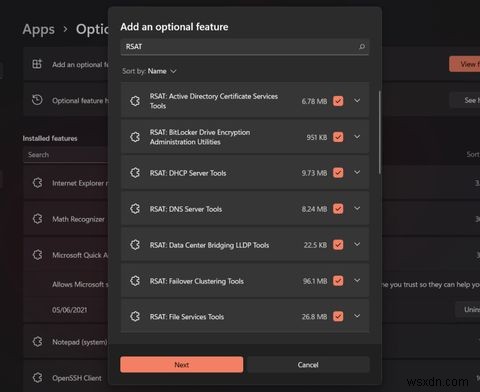Uncheck RSAT: DHCP Server Tools checkbox
This screenshot has height=392, width=480.
click(x=338, y=173)
